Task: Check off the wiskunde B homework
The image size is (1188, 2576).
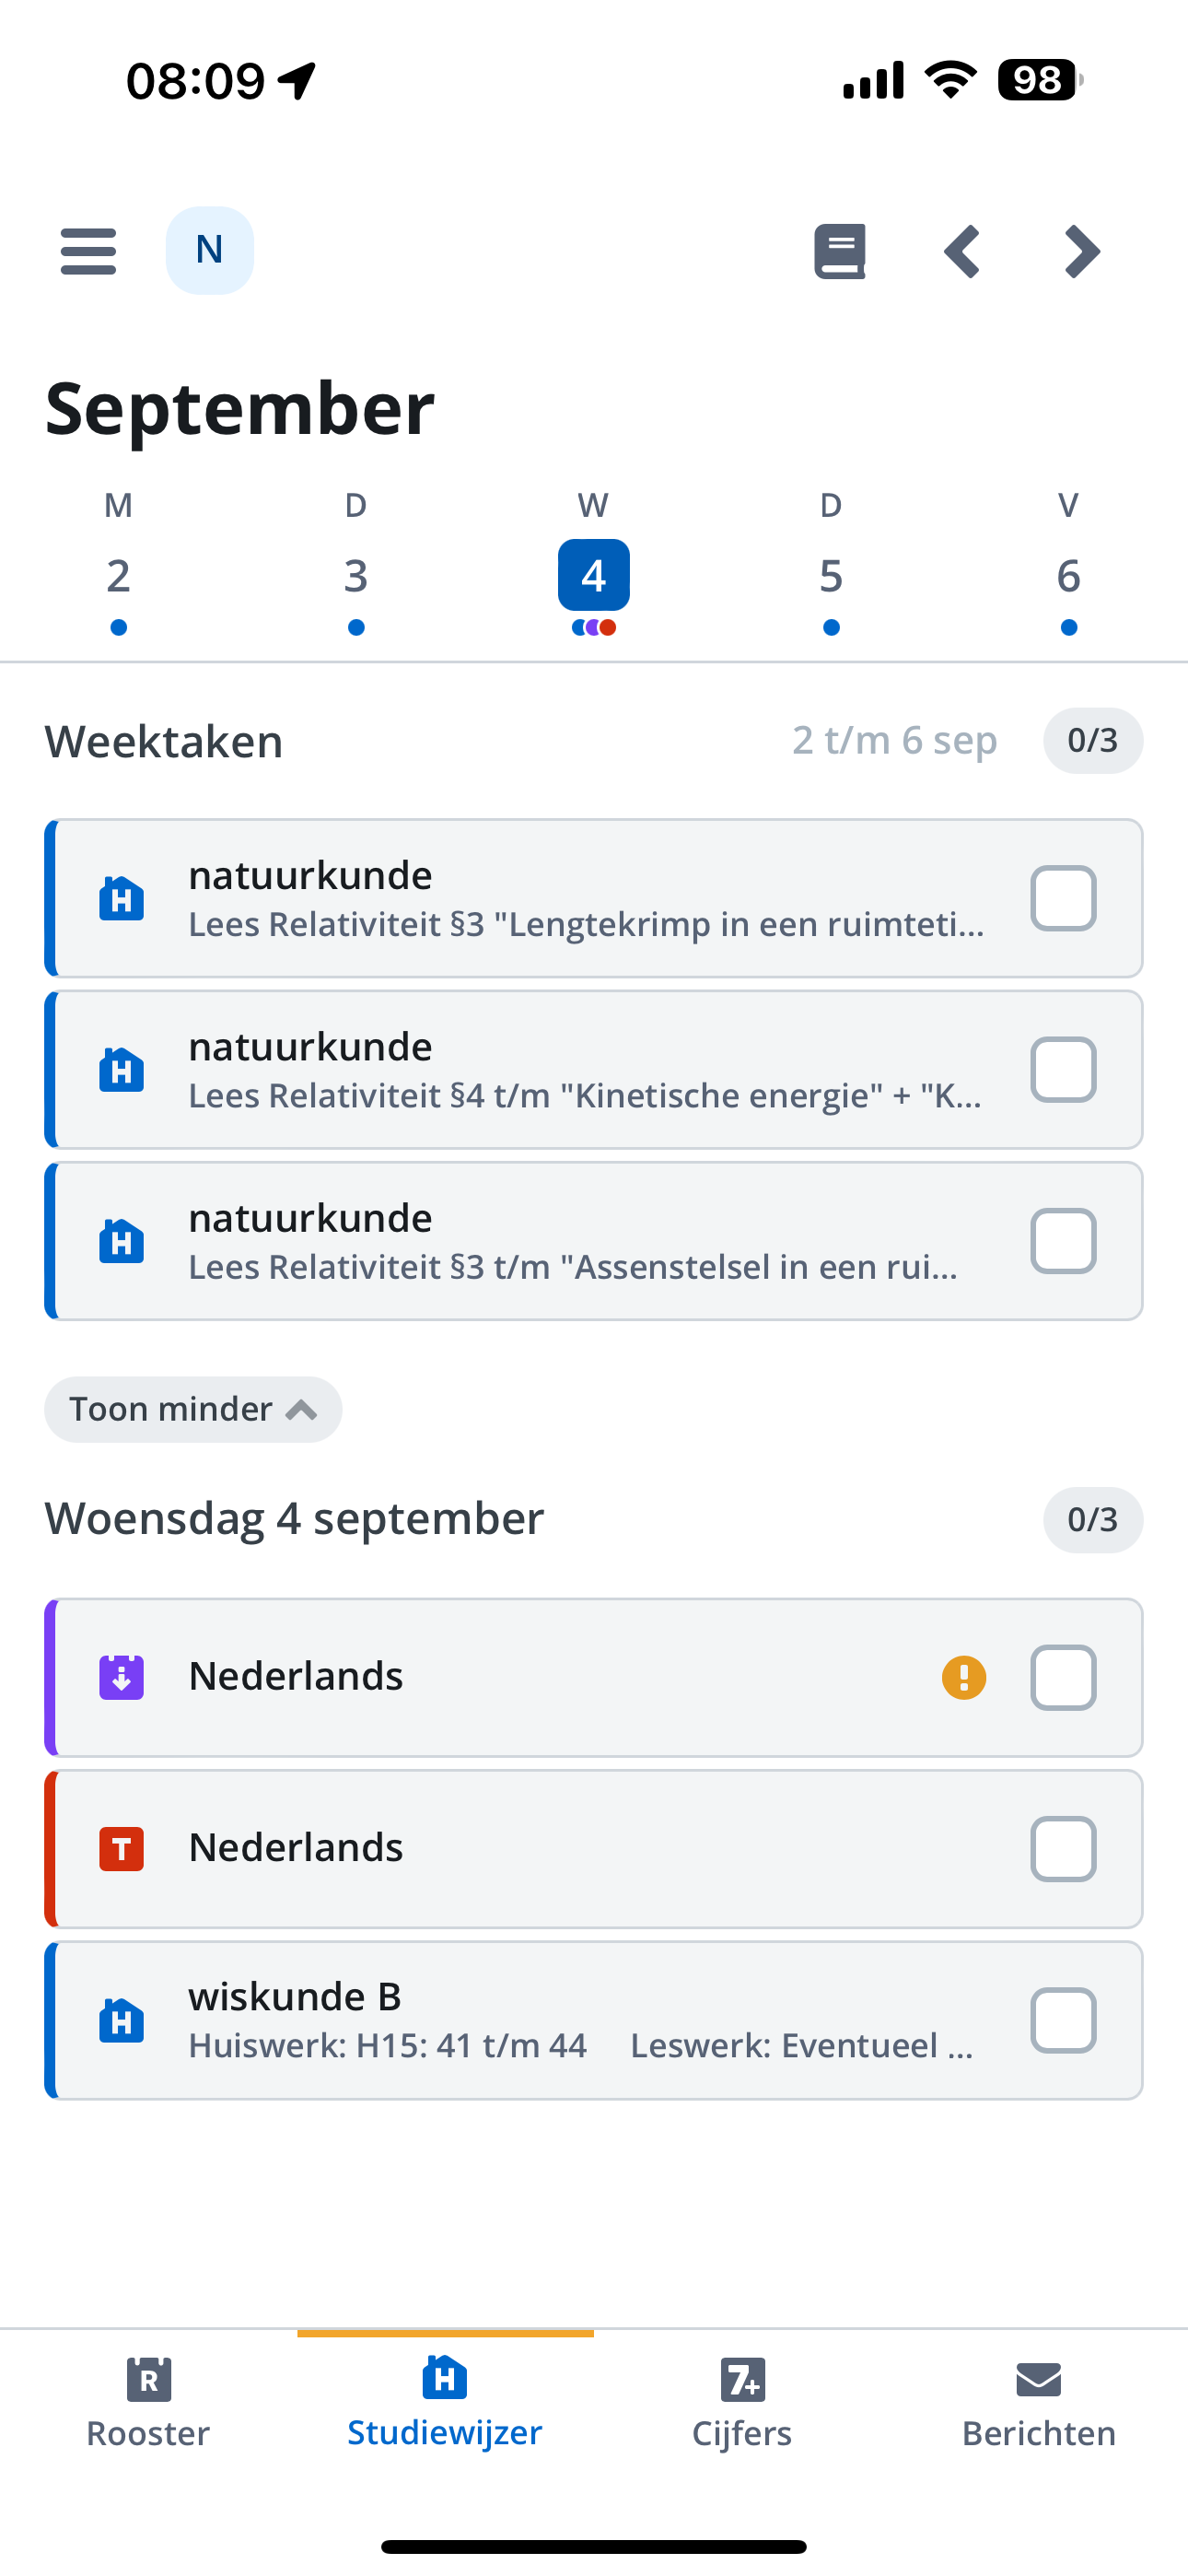Action: (x=1063, y=2020)
